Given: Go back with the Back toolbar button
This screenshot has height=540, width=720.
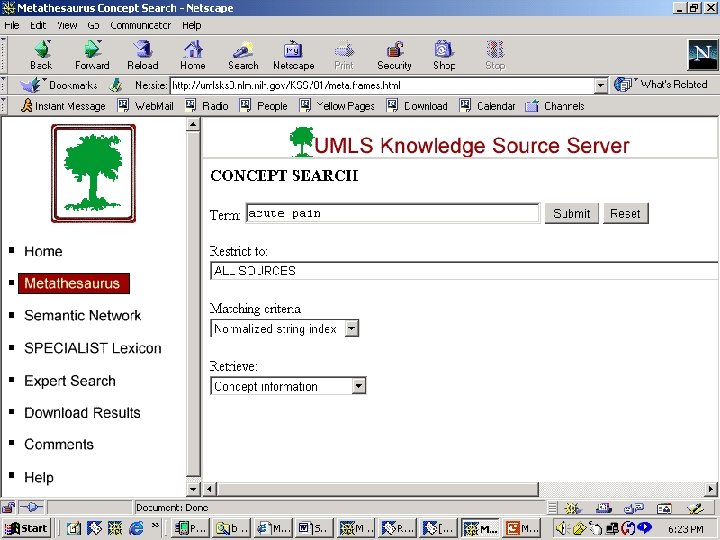Looking at the screenshot, I should (x=41, y=55).
